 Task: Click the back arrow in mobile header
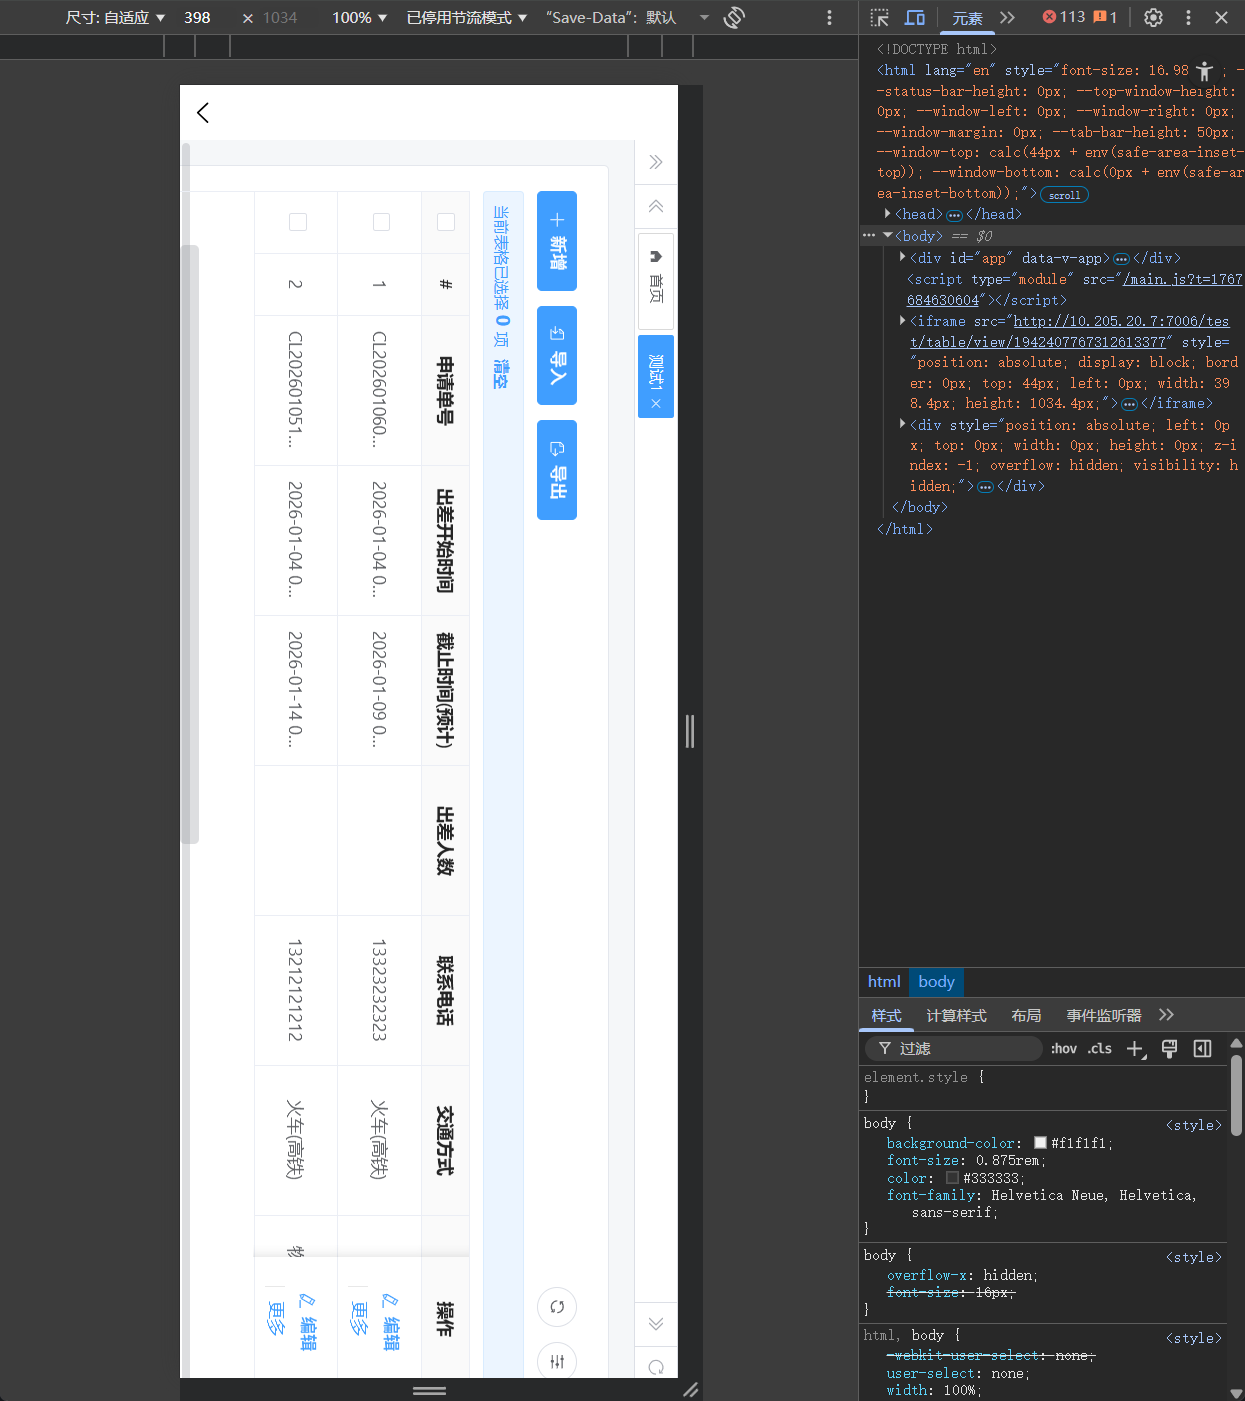[203, 113]
